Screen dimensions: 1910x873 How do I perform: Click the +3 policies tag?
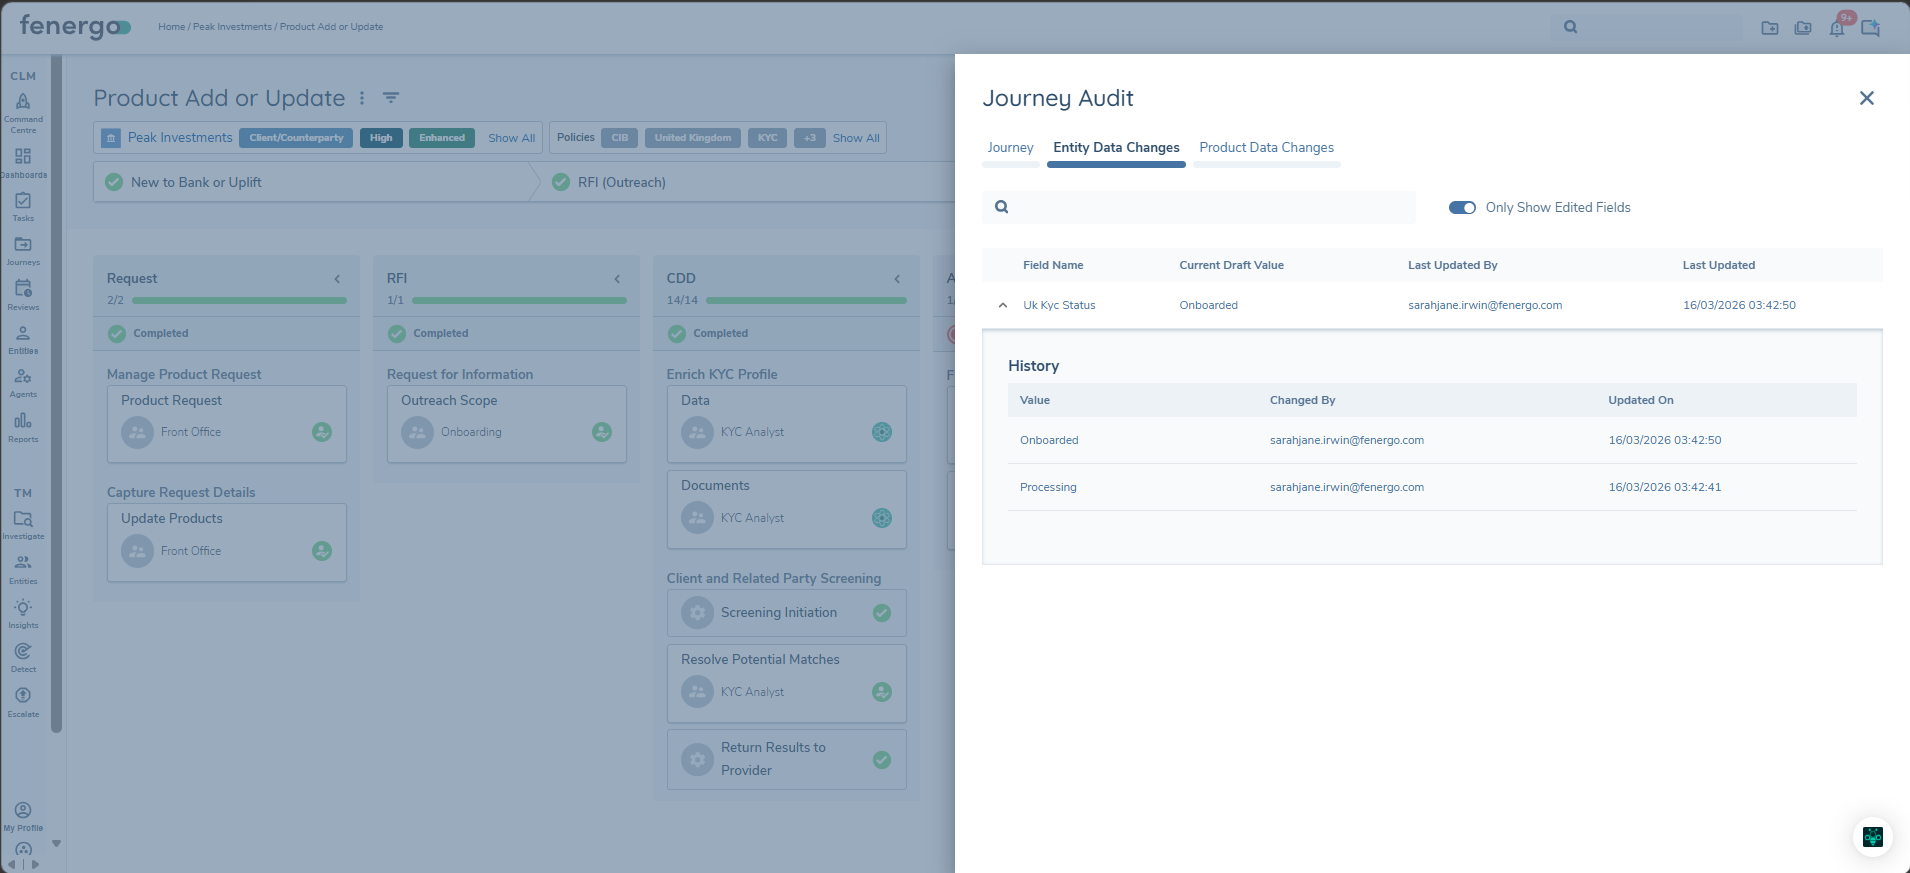point(809,138)
